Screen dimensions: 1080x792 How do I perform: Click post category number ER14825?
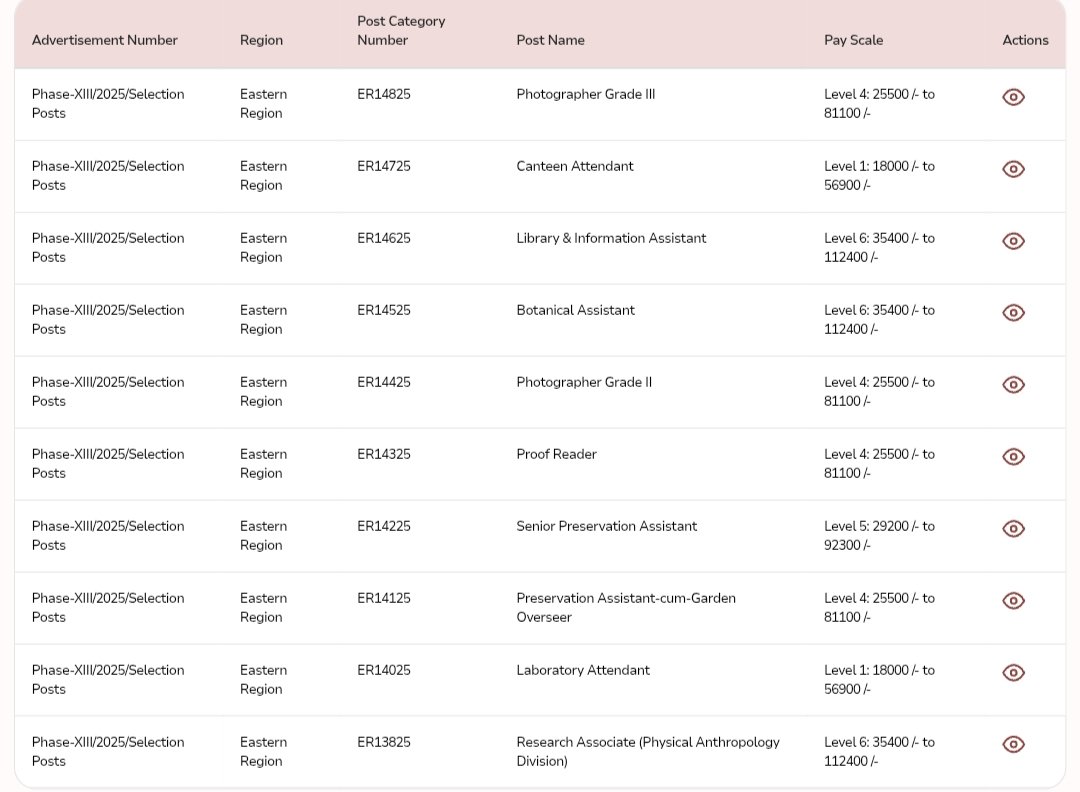point(383,94)
